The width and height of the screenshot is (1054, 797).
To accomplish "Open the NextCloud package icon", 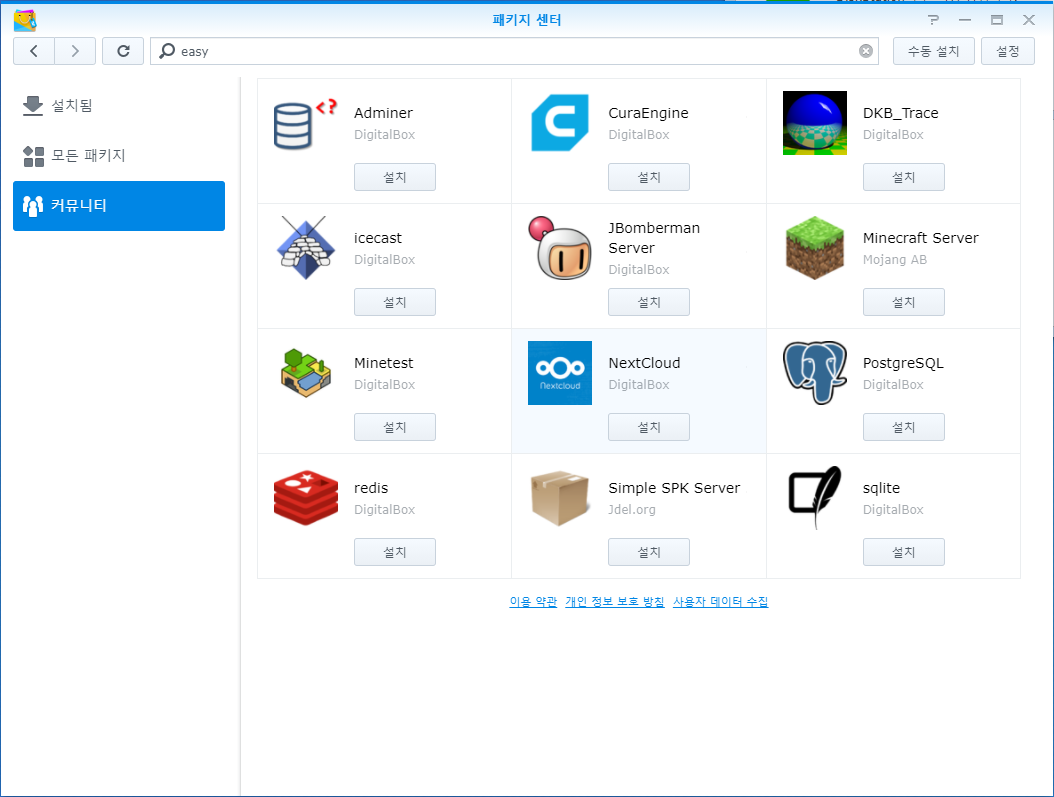I will 560,373.
